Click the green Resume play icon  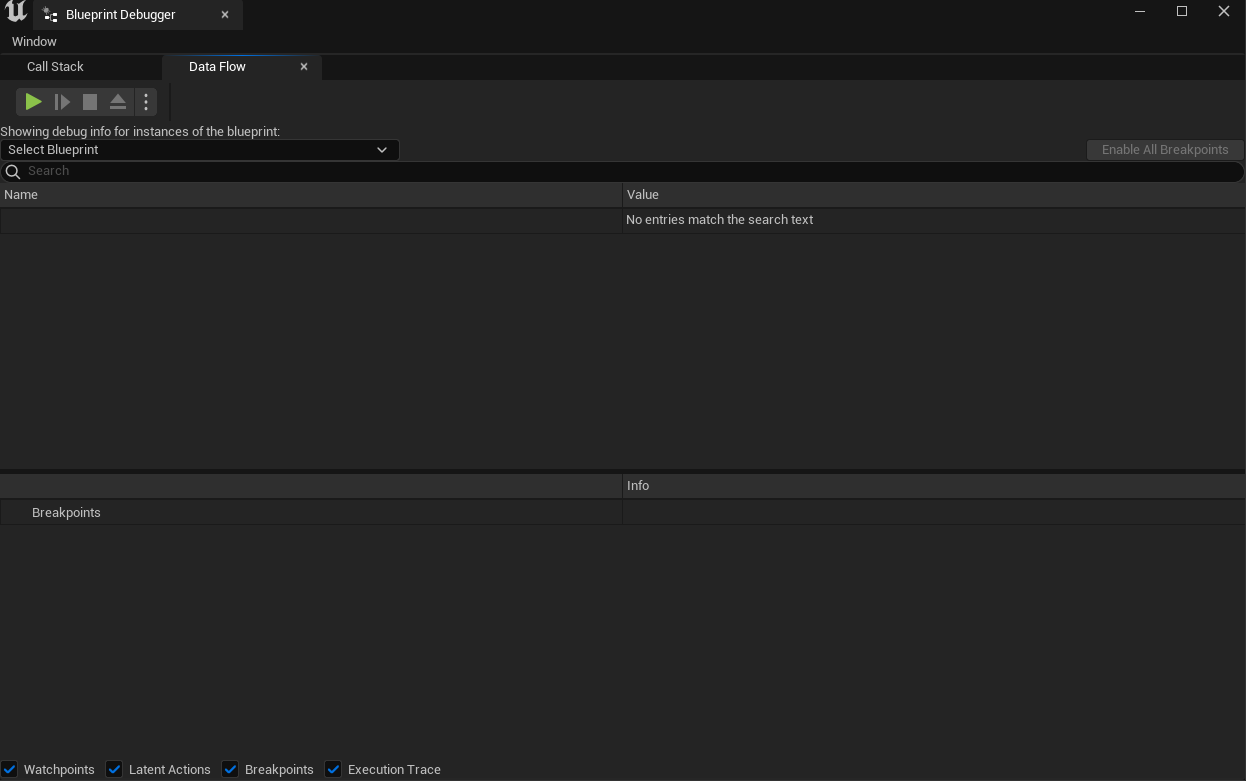tap(31, 101)
